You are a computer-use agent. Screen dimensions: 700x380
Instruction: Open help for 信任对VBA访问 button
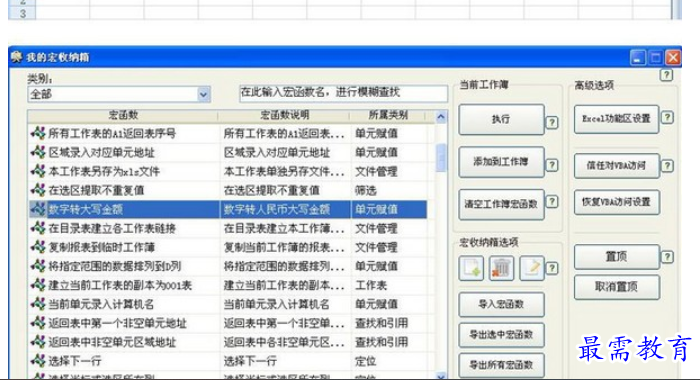click(x=667, y=166)
